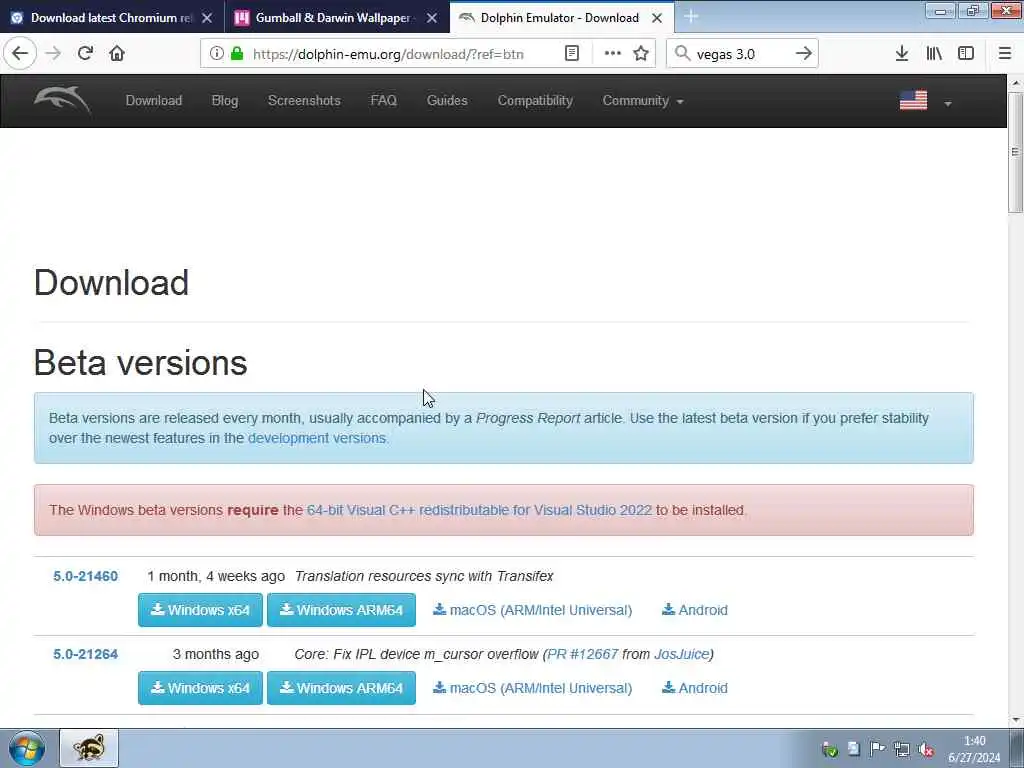Close the Dolphin Emulator tab
This screenshot has width=1024, height=768.
pyautogui.click(x=657, y=18)
